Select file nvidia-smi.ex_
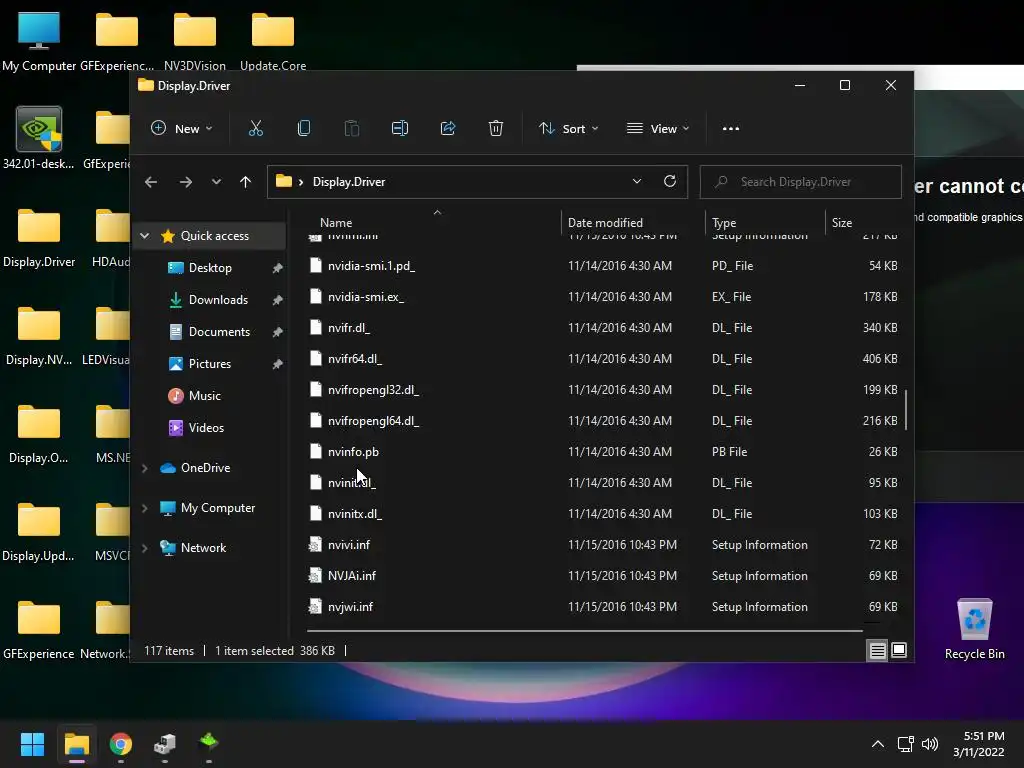 [602, 296]
